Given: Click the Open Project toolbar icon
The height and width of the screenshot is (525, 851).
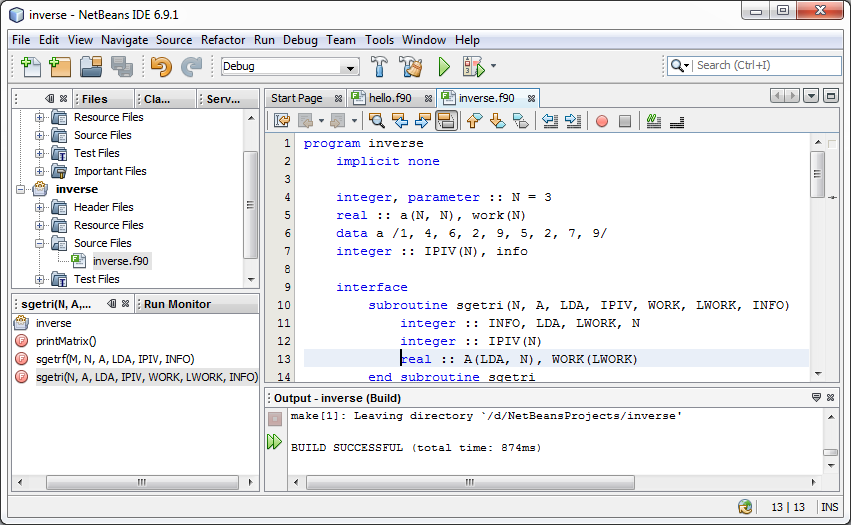Looking at the screenshot, I should (x=91, y=66).
